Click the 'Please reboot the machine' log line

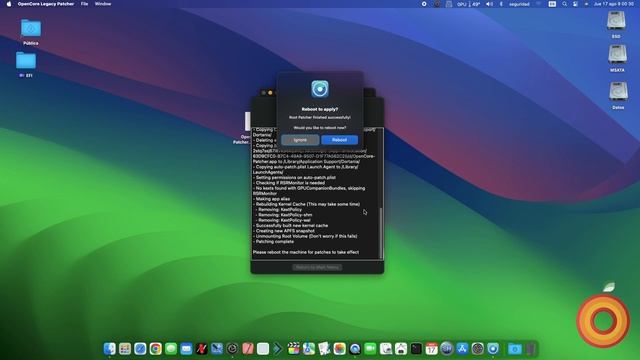(x=306, y=252)
